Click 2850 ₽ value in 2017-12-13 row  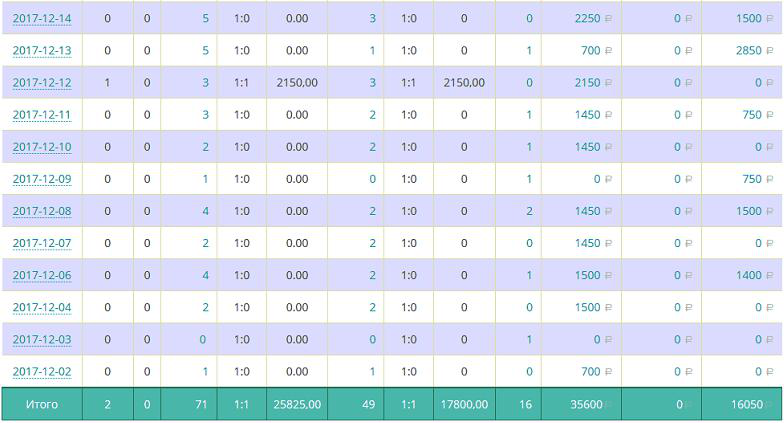click(x=749, y=51)
